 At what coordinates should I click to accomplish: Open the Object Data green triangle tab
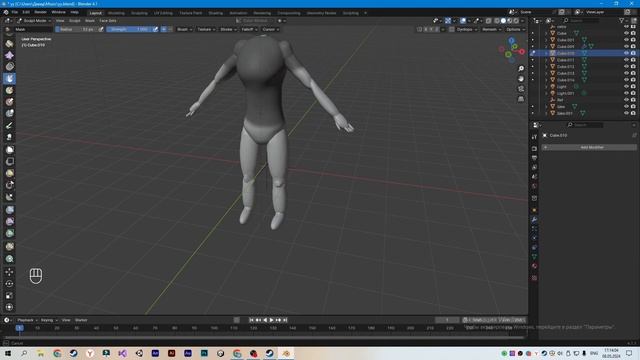coord(534,257)
